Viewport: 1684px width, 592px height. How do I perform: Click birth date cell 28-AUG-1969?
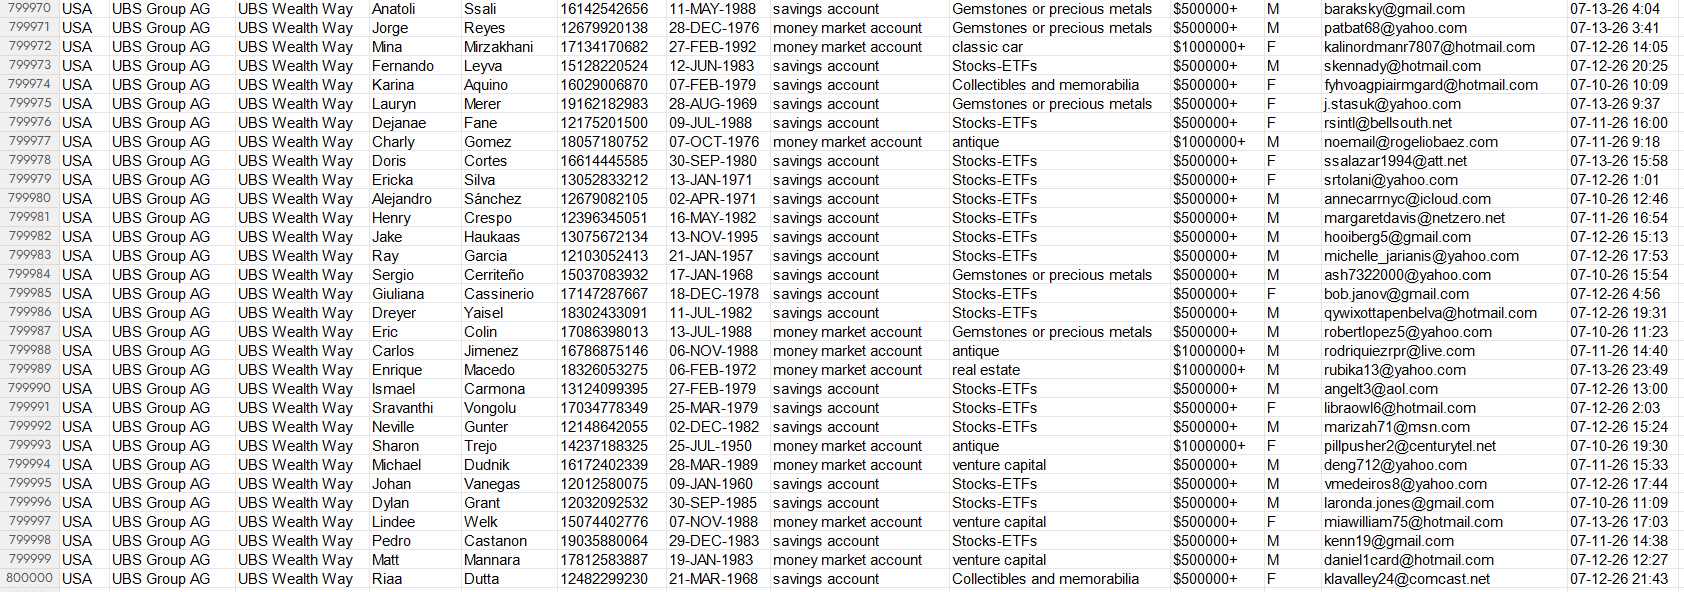(x=717, y=104)
